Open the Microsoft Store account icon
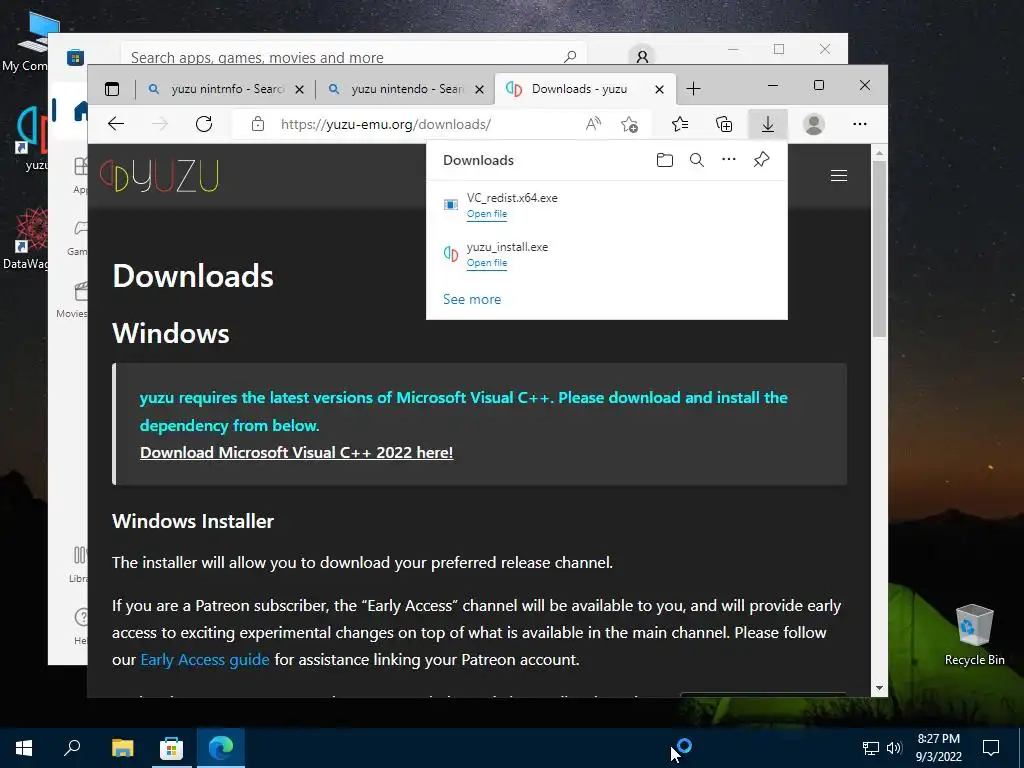 (x=642, y=56)
